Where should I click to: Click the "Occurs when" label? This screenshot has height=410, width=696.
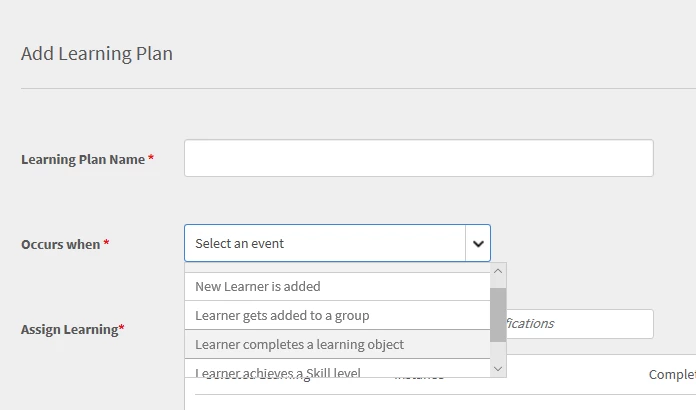(60, 244)
